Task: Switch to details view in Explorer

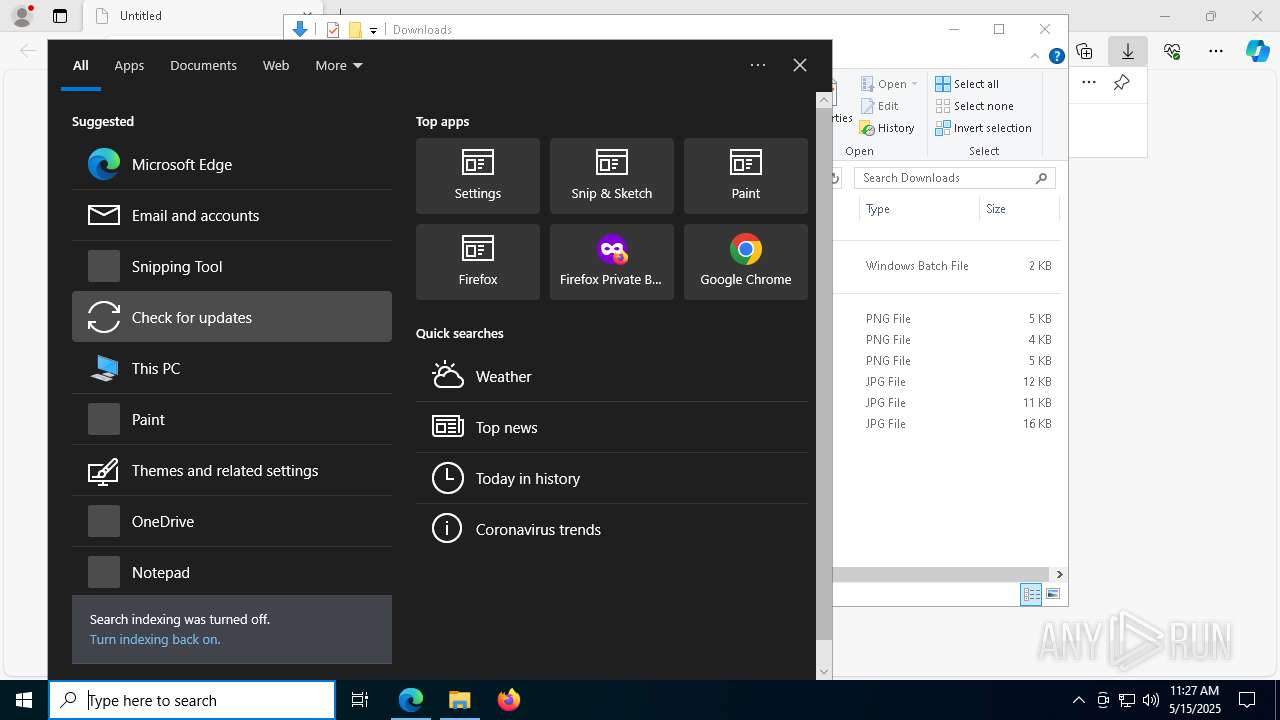Action: tap(1031, 594)
